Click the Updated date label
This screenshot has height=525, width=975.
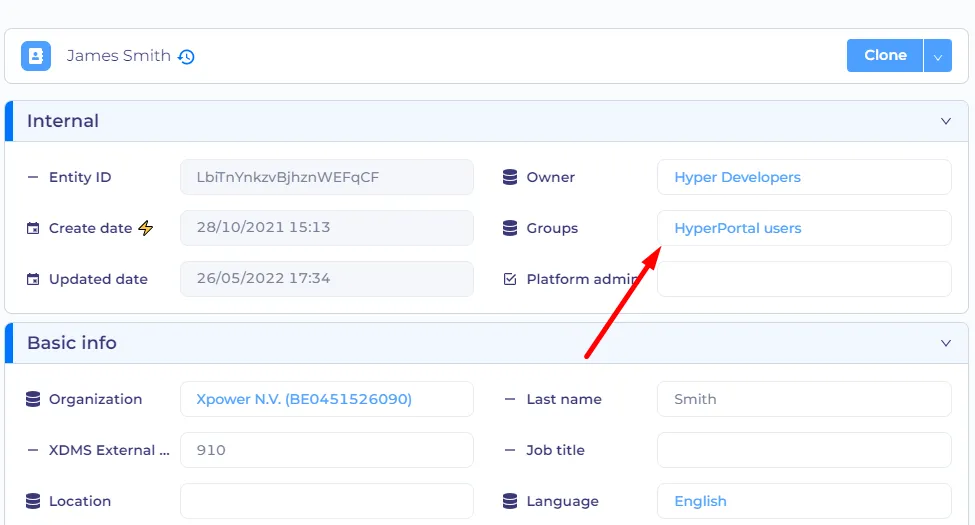pyautogui.click(x=98, y=279)
